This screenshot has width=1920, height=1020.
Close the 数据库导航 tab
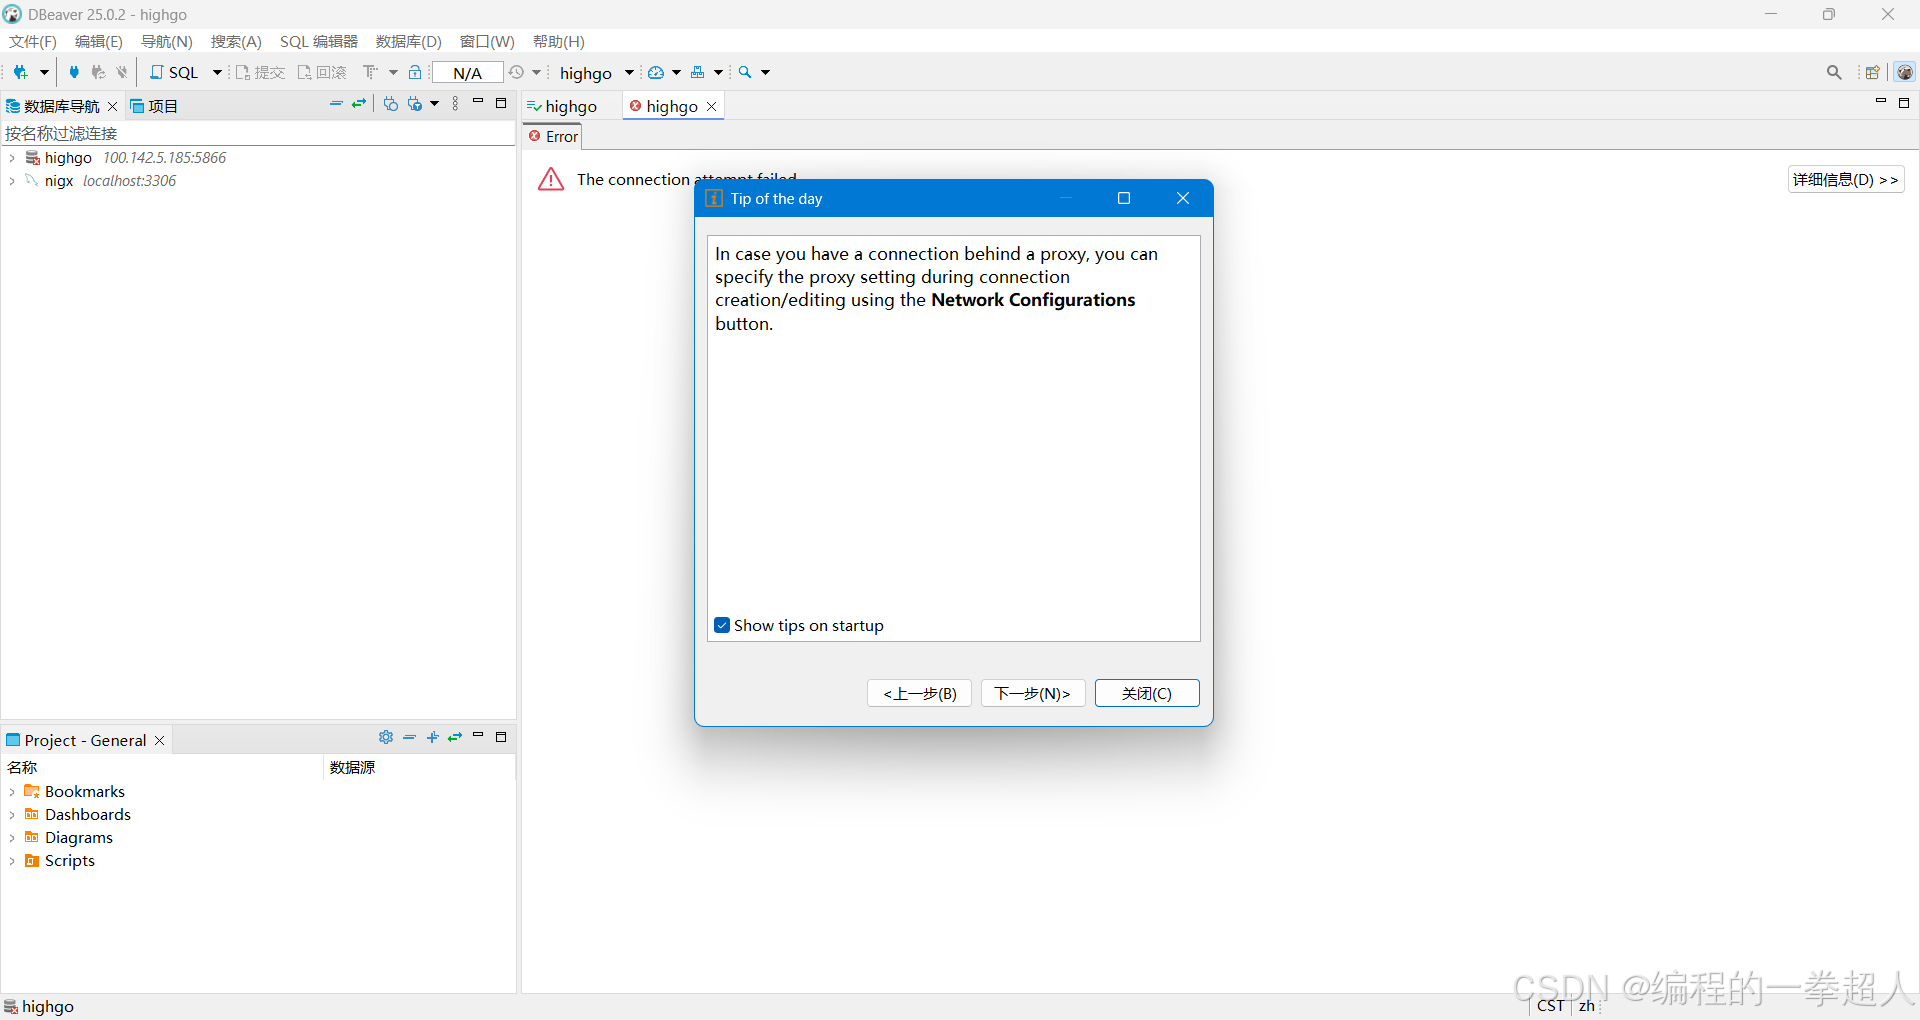pos(112,106)
